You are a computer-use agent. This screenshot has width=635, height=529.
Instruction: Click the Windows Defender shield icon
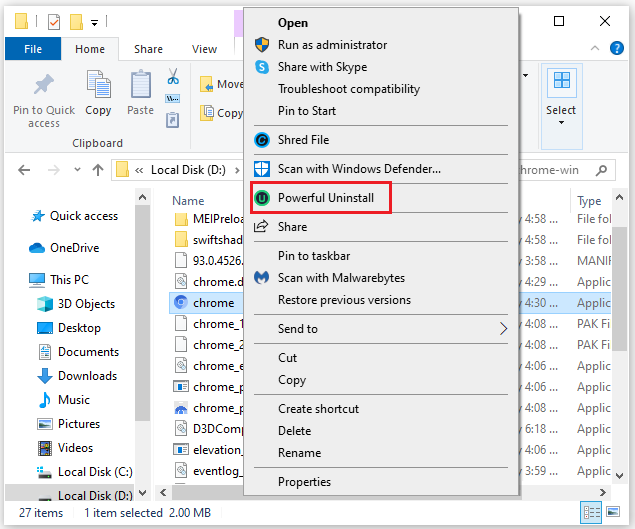click(x=262, y=169)
